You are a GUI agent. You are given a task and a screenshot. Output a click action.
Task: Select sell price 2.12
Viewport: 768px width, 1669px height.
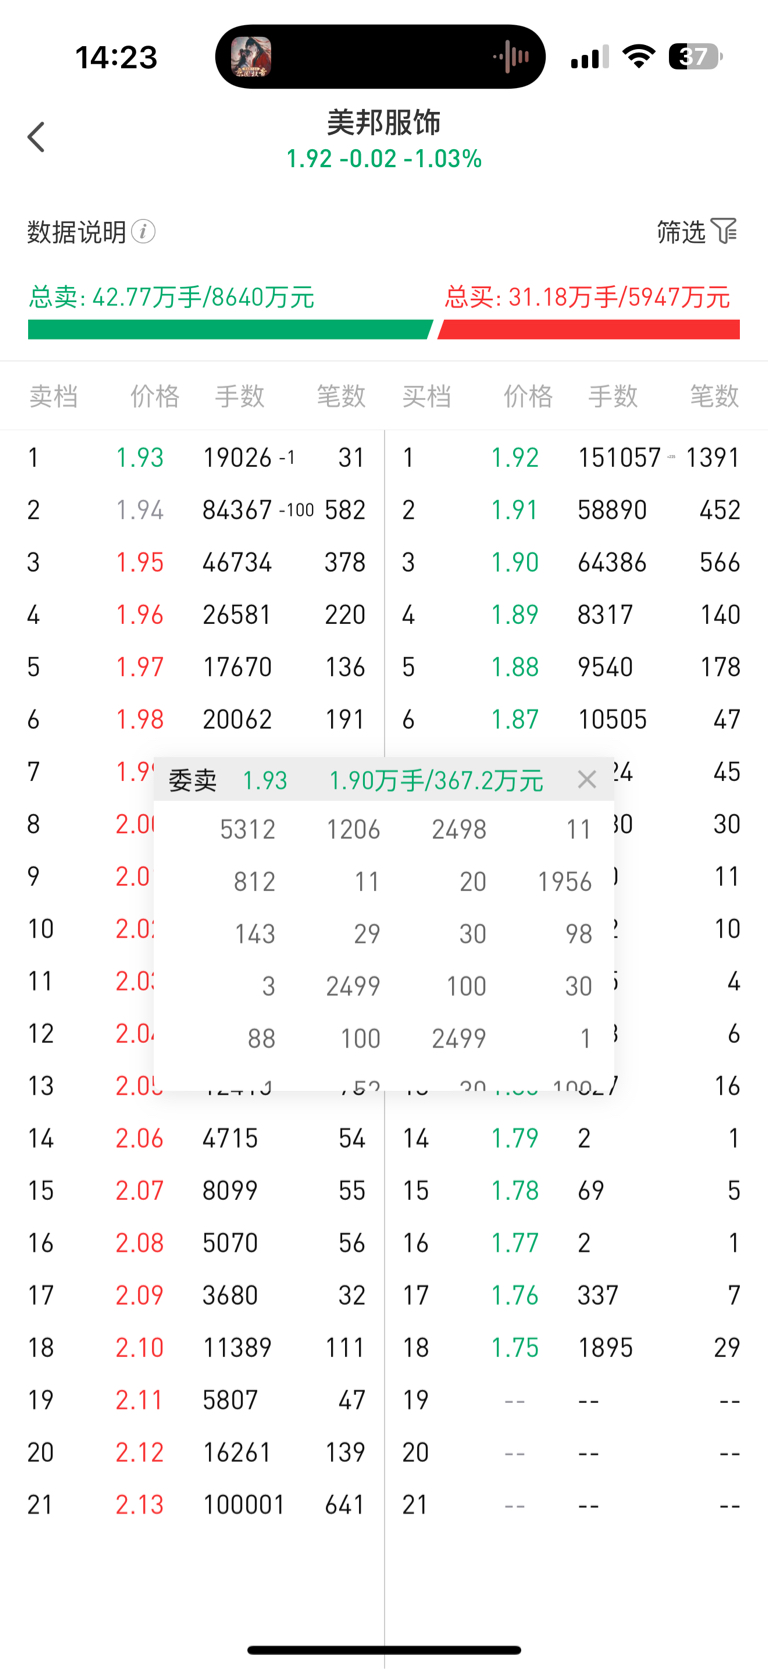[140, 1452]
